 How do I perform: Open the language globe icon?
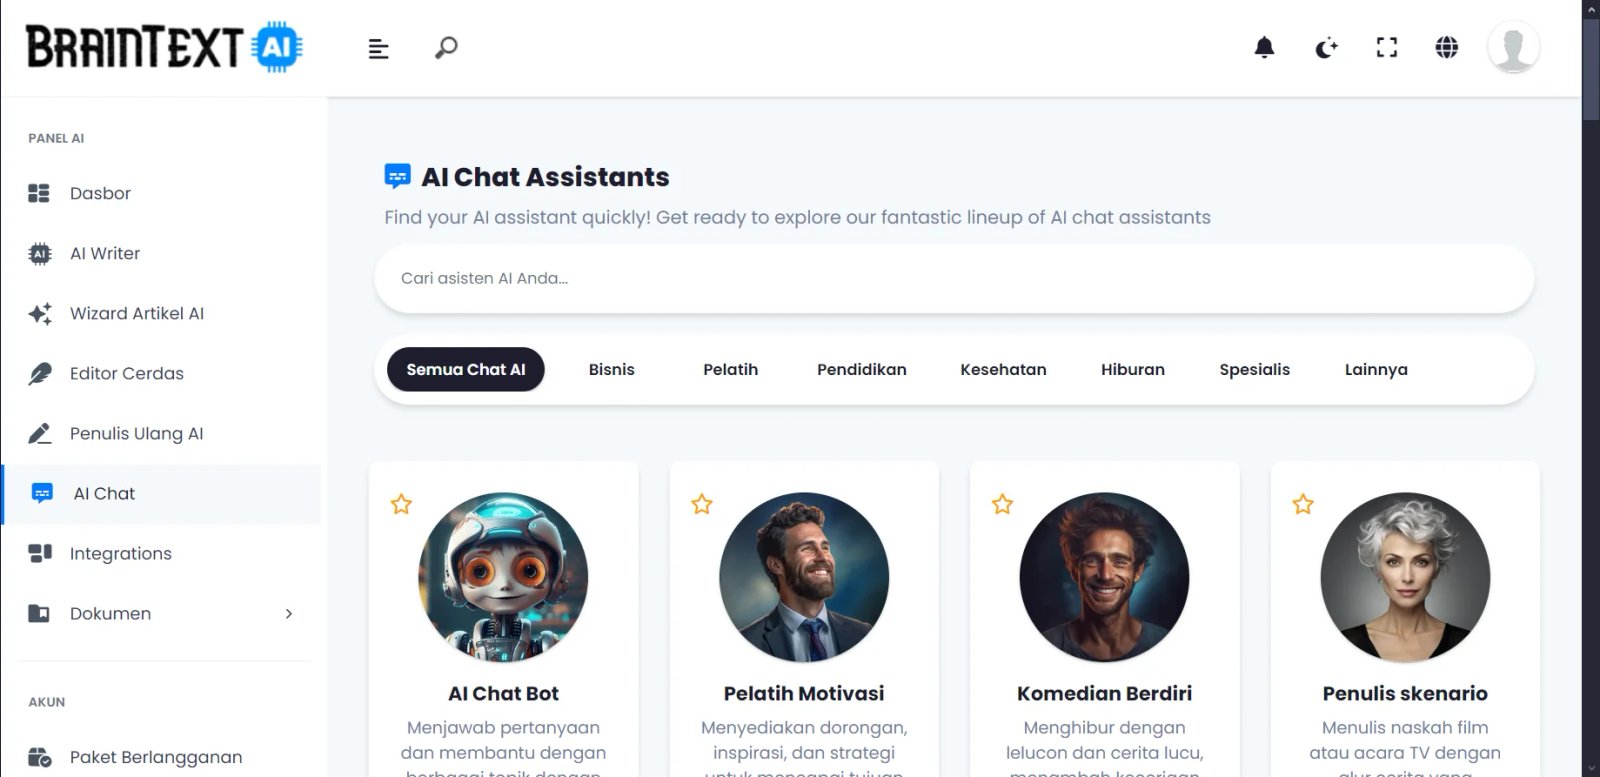1446,47
